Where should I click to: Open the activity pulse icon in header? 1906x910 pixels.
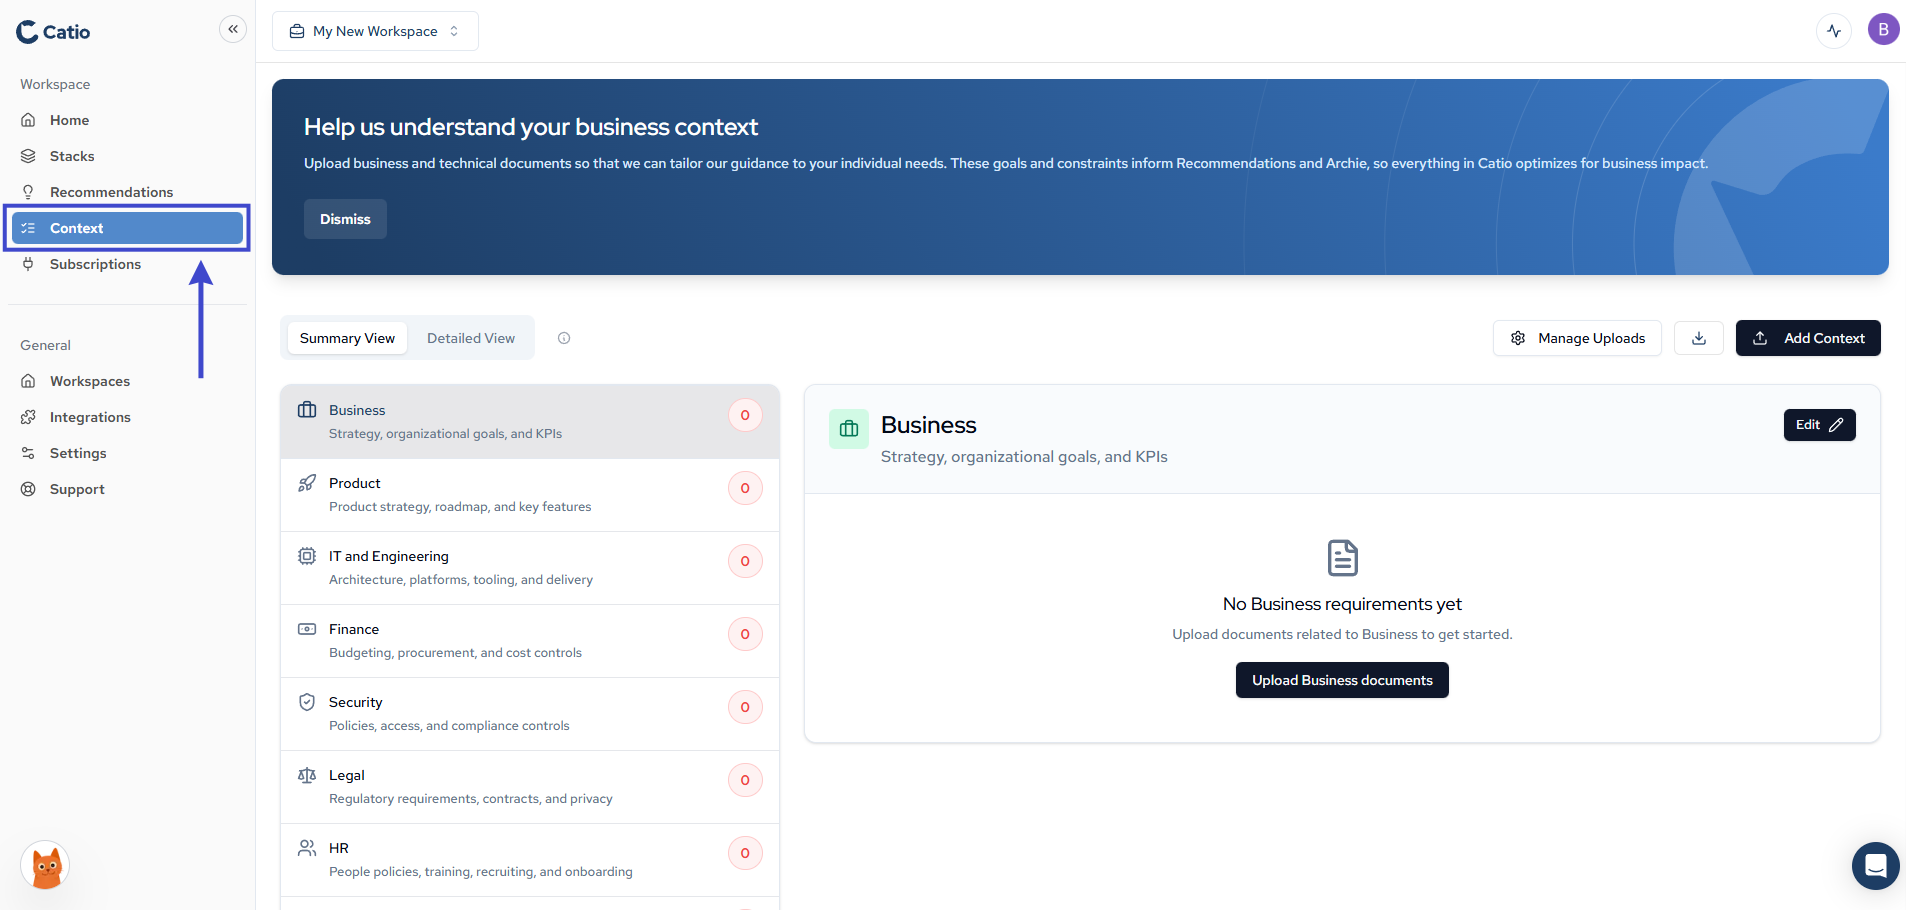coord(1833,30)
